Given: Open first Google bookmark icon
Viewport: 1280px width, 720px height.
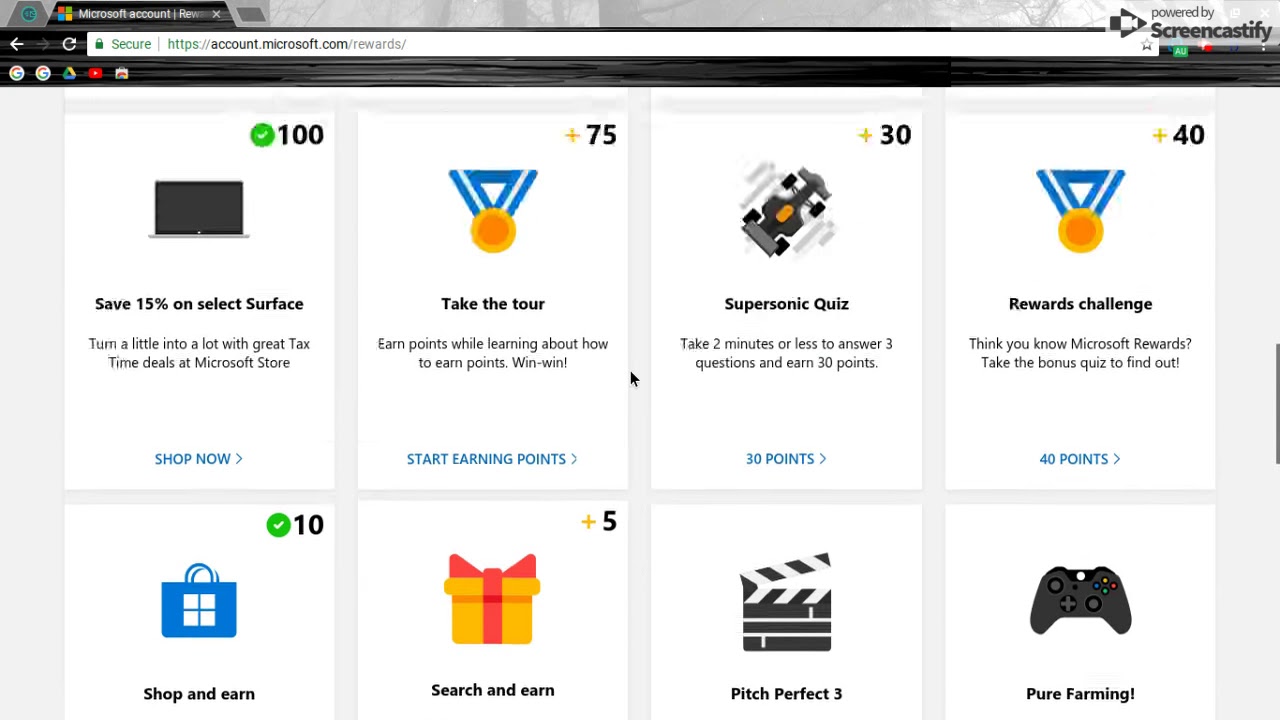Looking at the screenshot, I should 16,73.
